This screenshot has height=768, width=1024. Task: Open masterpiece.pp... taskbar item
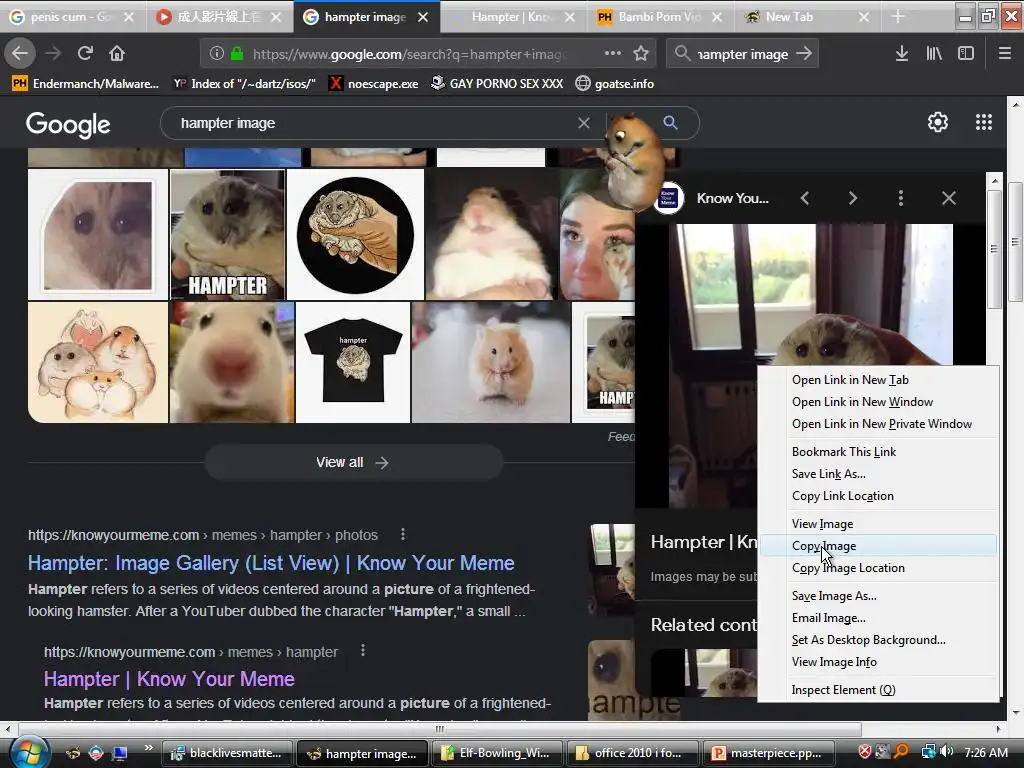coord(768,753)
